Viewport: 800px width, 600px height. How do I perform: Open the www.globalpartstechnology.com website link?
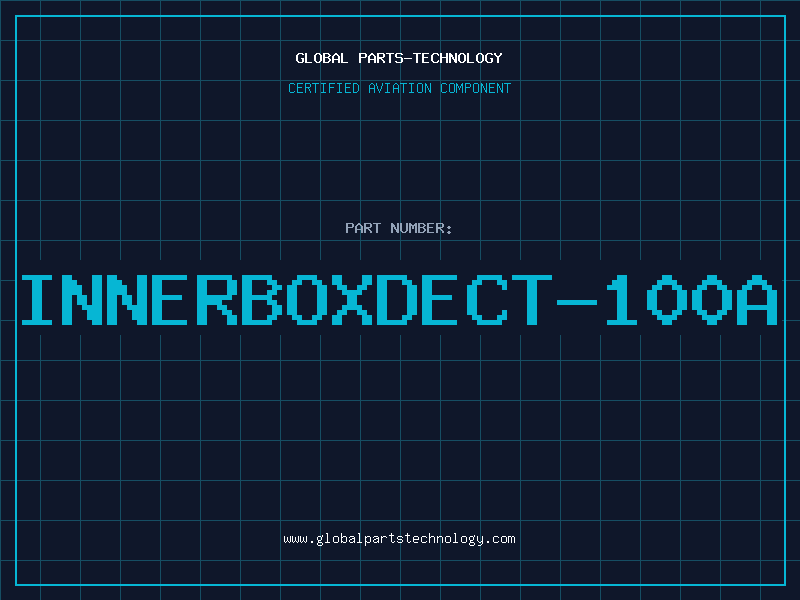(x=399, y=539)
